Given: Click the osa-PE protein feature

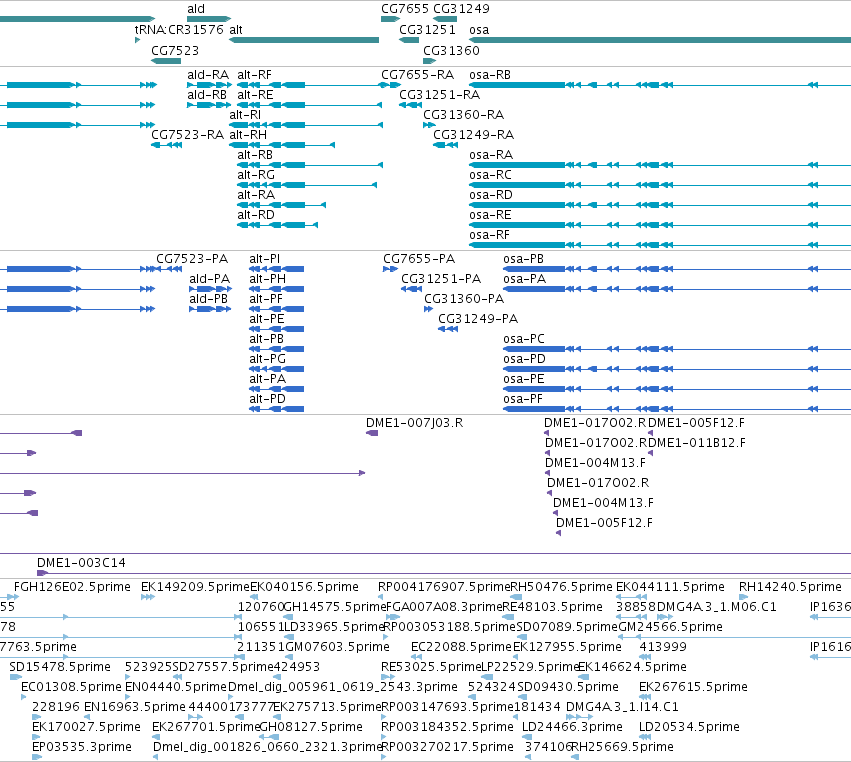Looking at the screenshot, I should point(677,389).
